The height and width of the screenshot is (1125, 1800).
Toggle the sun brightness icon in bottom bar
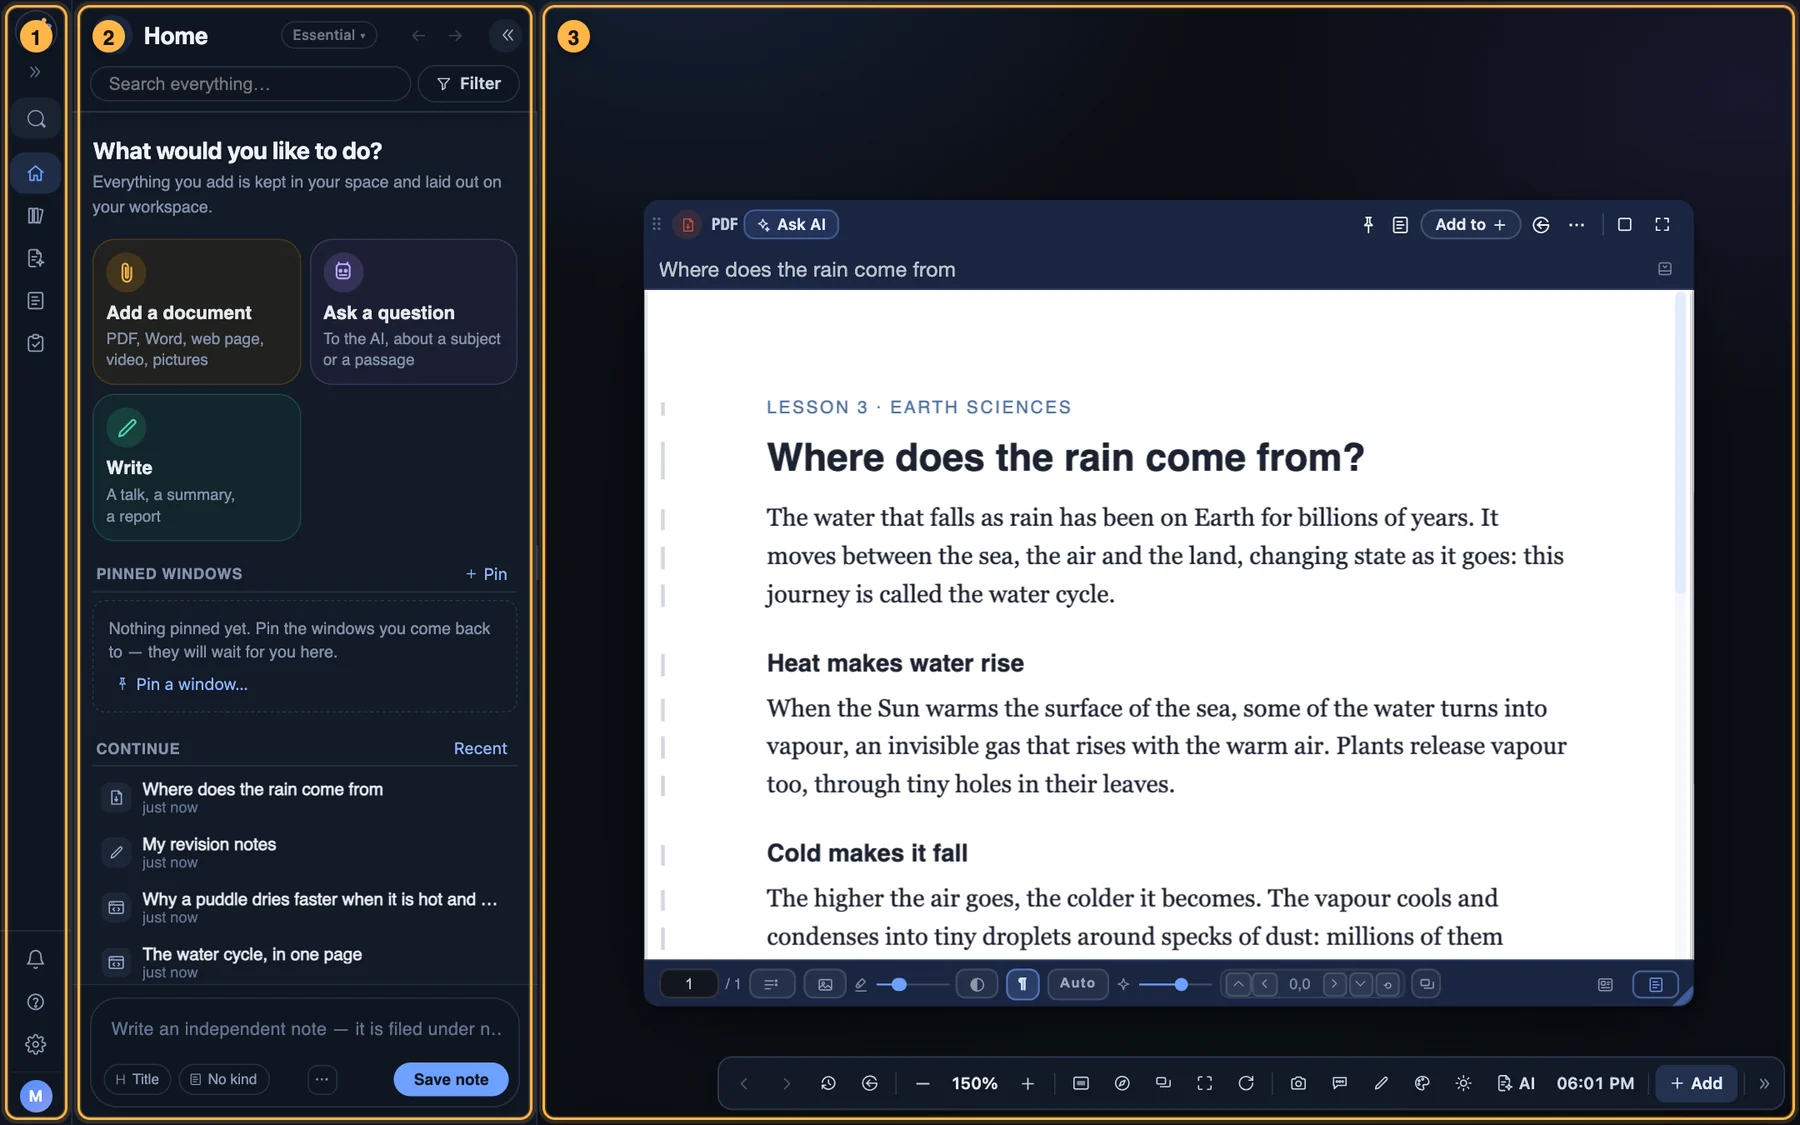1463,1083
